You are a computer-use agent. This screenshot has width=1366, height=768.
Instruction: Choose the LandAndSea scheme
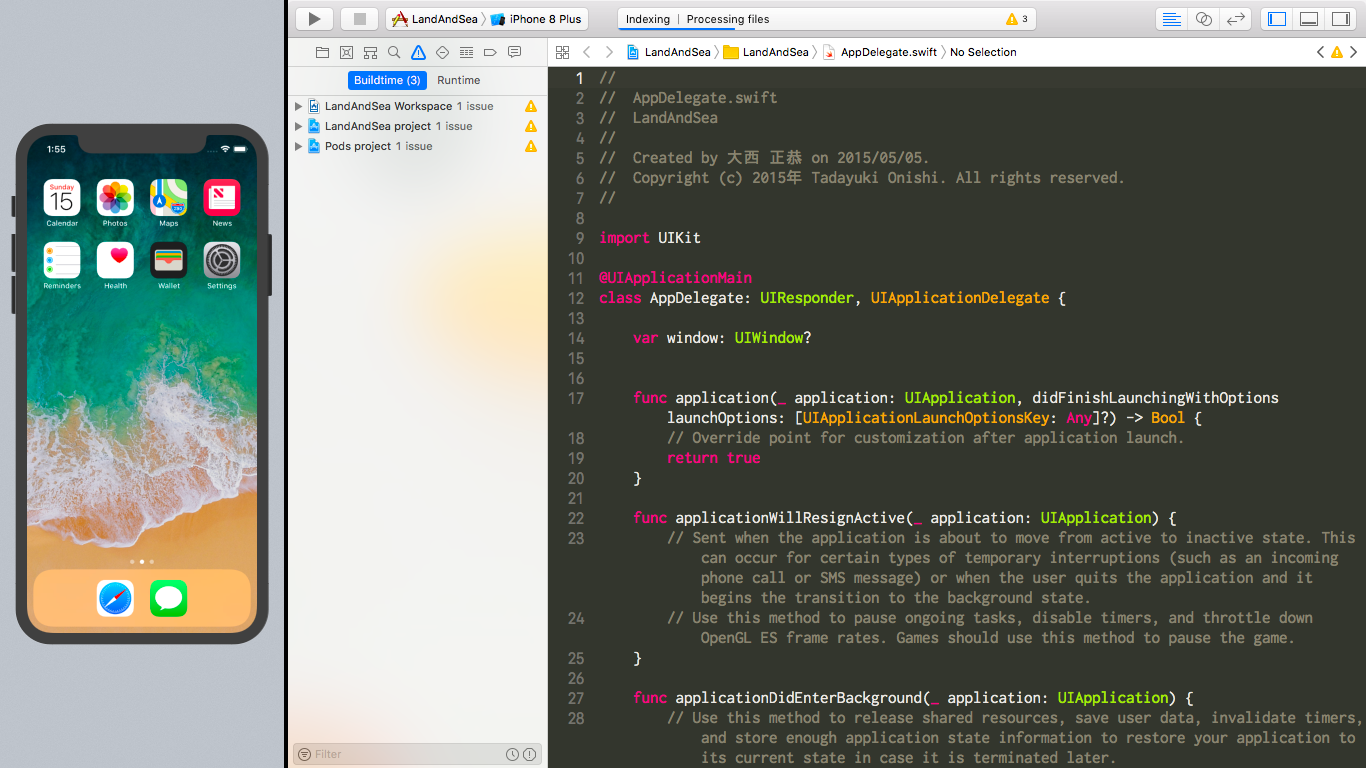point(435,19)
